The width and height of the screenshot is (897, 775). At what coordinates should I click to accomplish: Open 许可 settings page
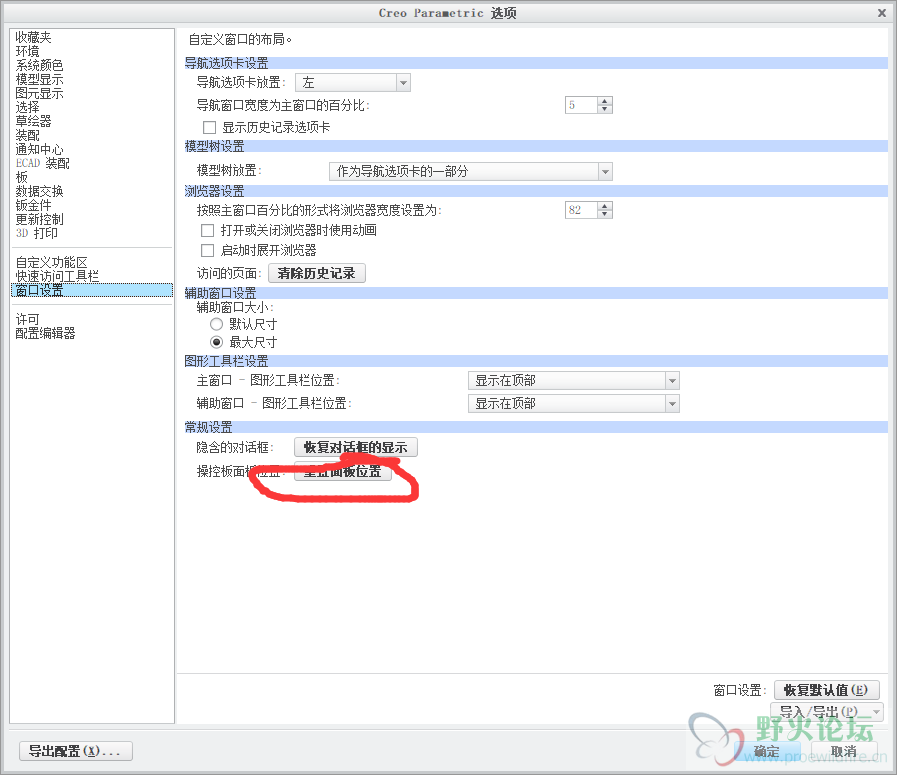[x=27, y=319]
